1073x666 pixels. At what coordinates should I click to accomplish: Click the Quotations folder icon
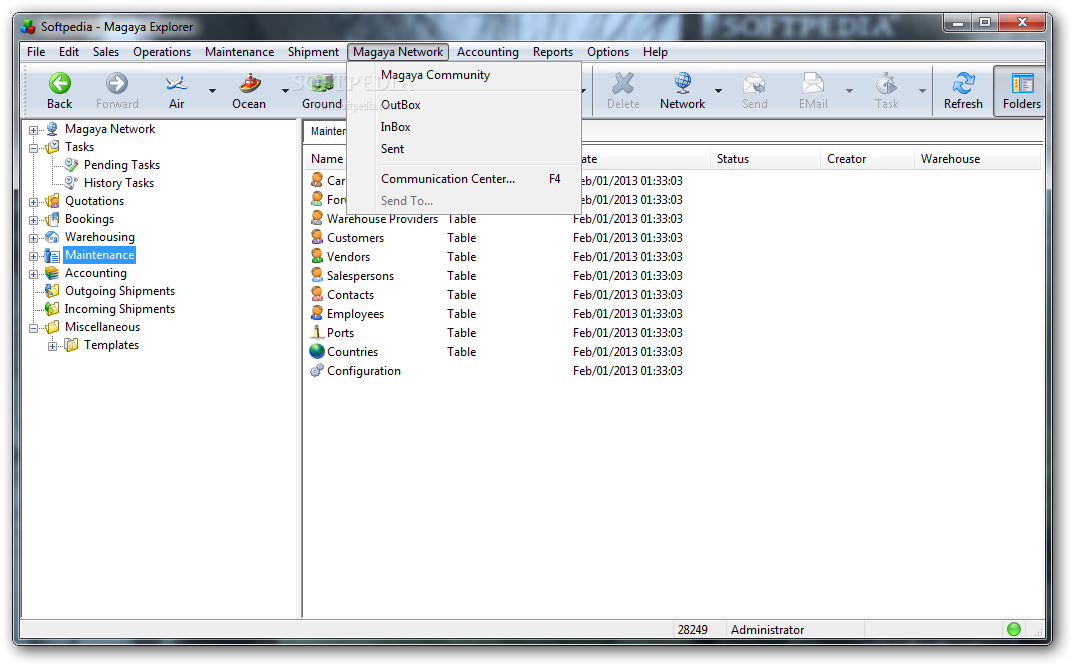point(52,201)
